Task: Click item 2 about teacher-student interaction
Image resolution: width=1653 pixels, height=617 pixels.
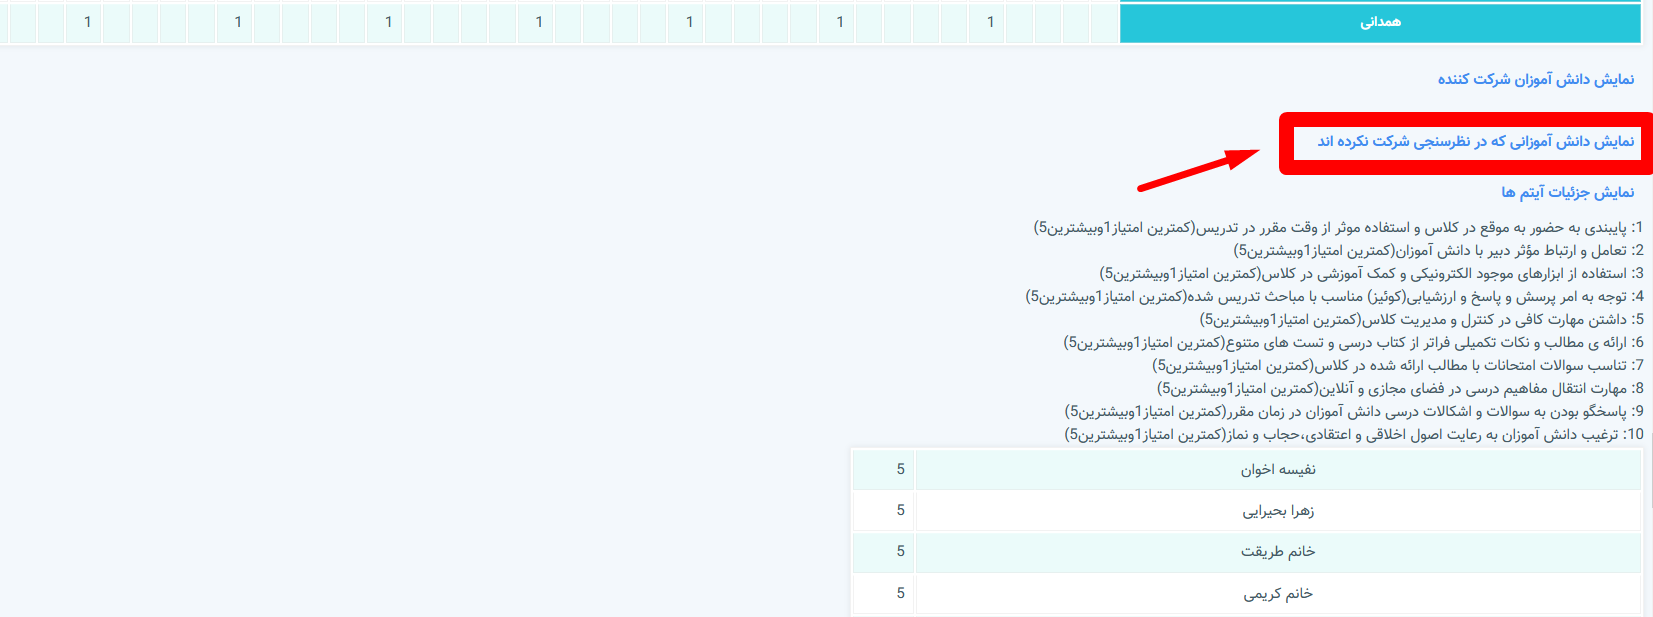Action: coord(1437,251)
